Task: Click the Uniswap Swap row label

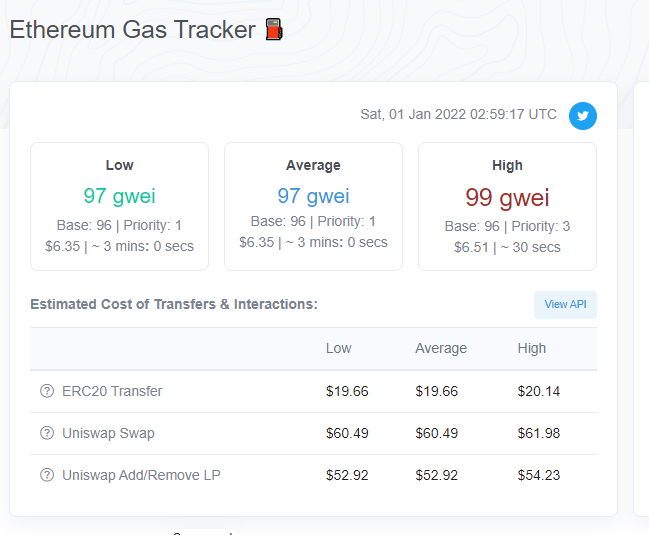Action: click(x=108, y=433)
